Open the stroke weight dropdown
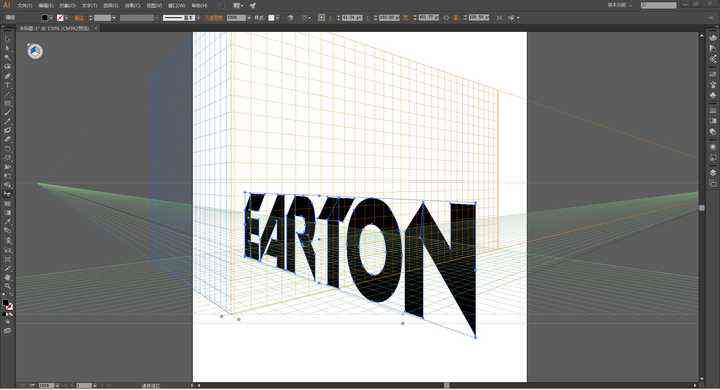 (114, 18)
